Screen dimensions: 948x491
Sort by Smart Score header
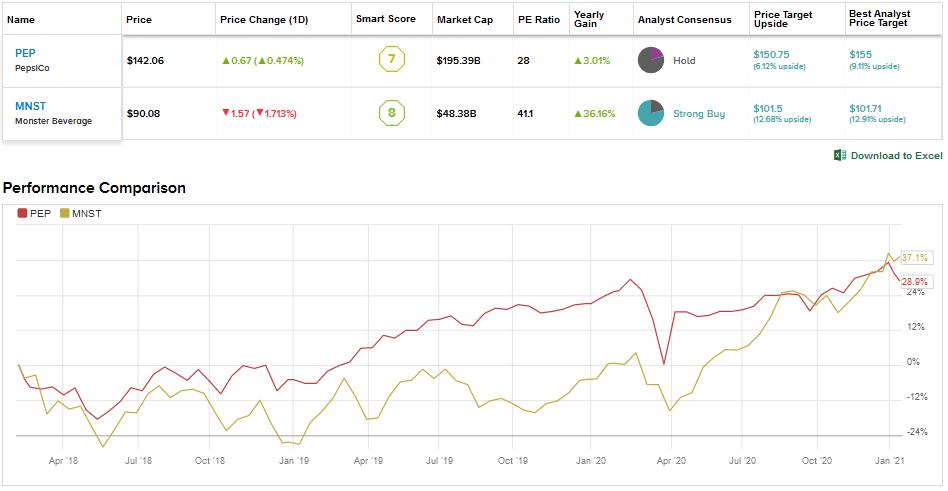(386, 19)
